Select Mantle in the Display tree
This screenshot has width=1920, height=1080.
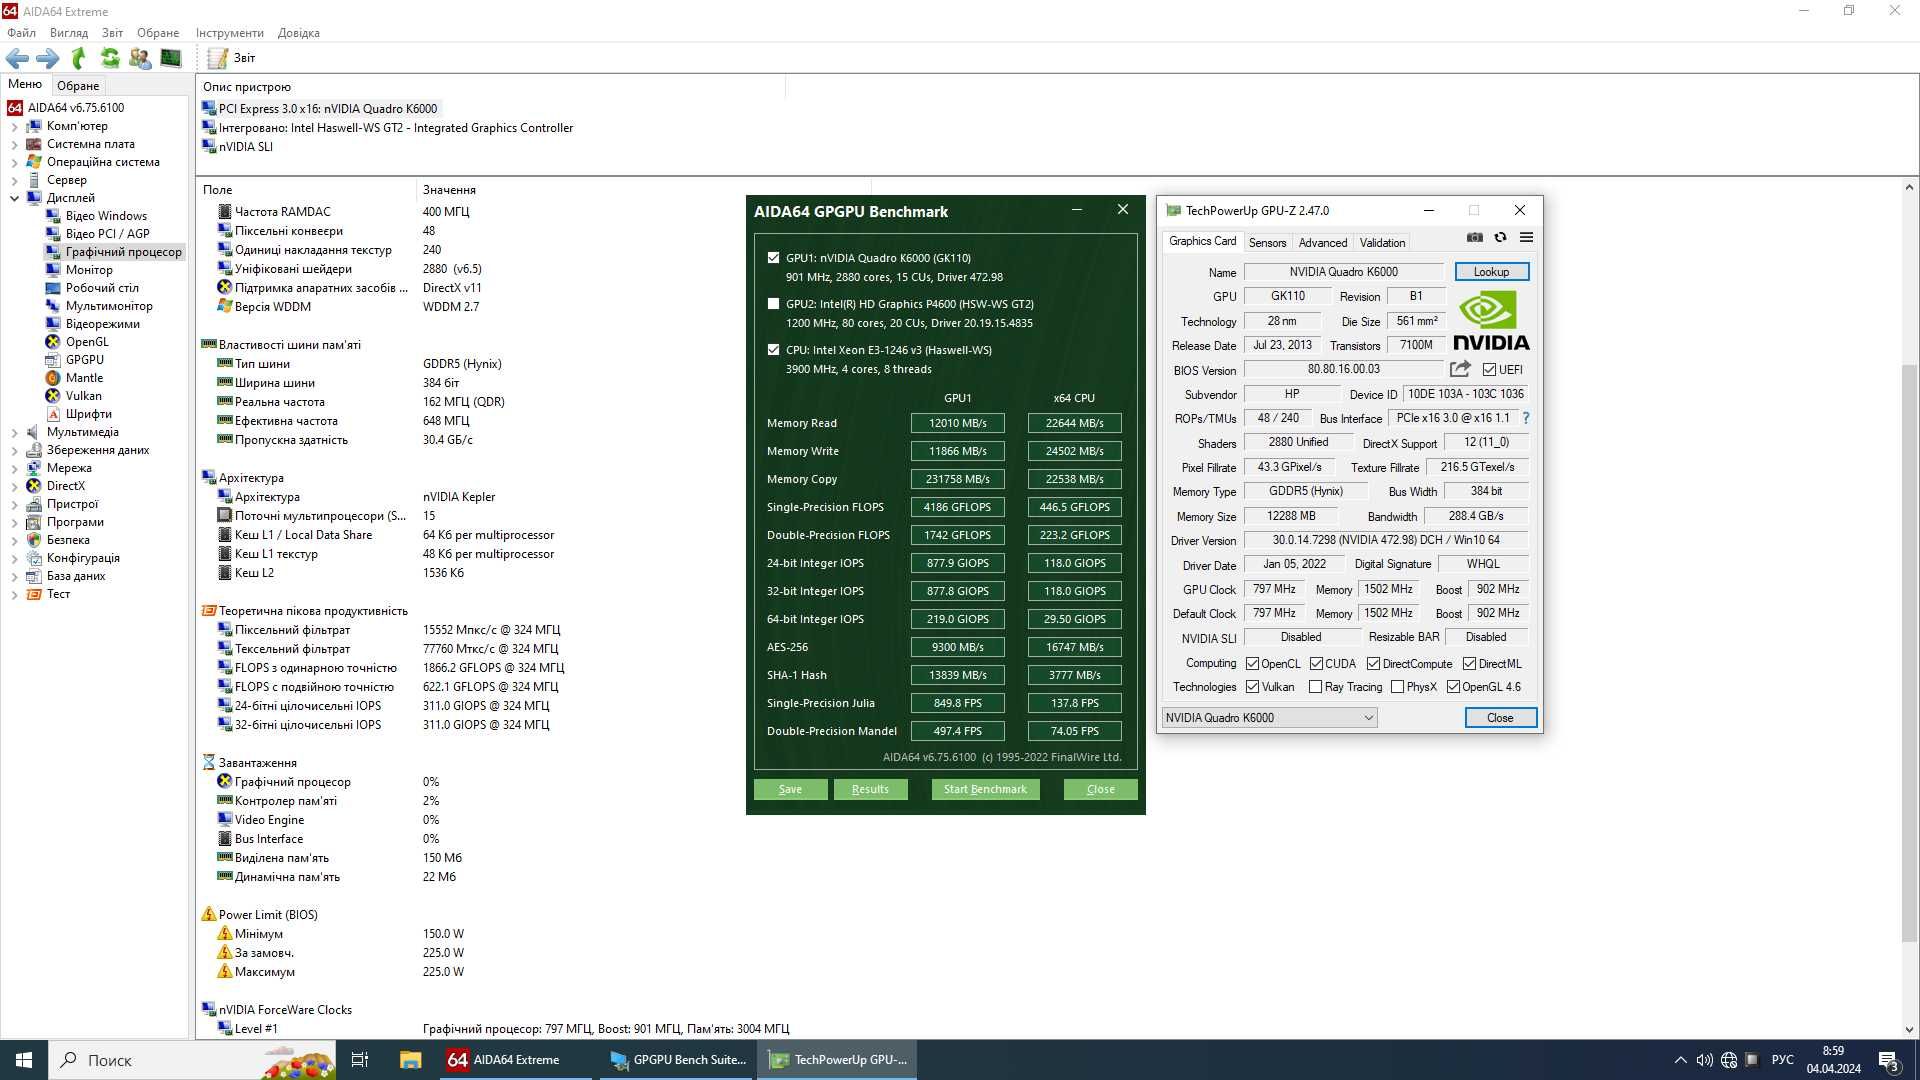(84, 378)
